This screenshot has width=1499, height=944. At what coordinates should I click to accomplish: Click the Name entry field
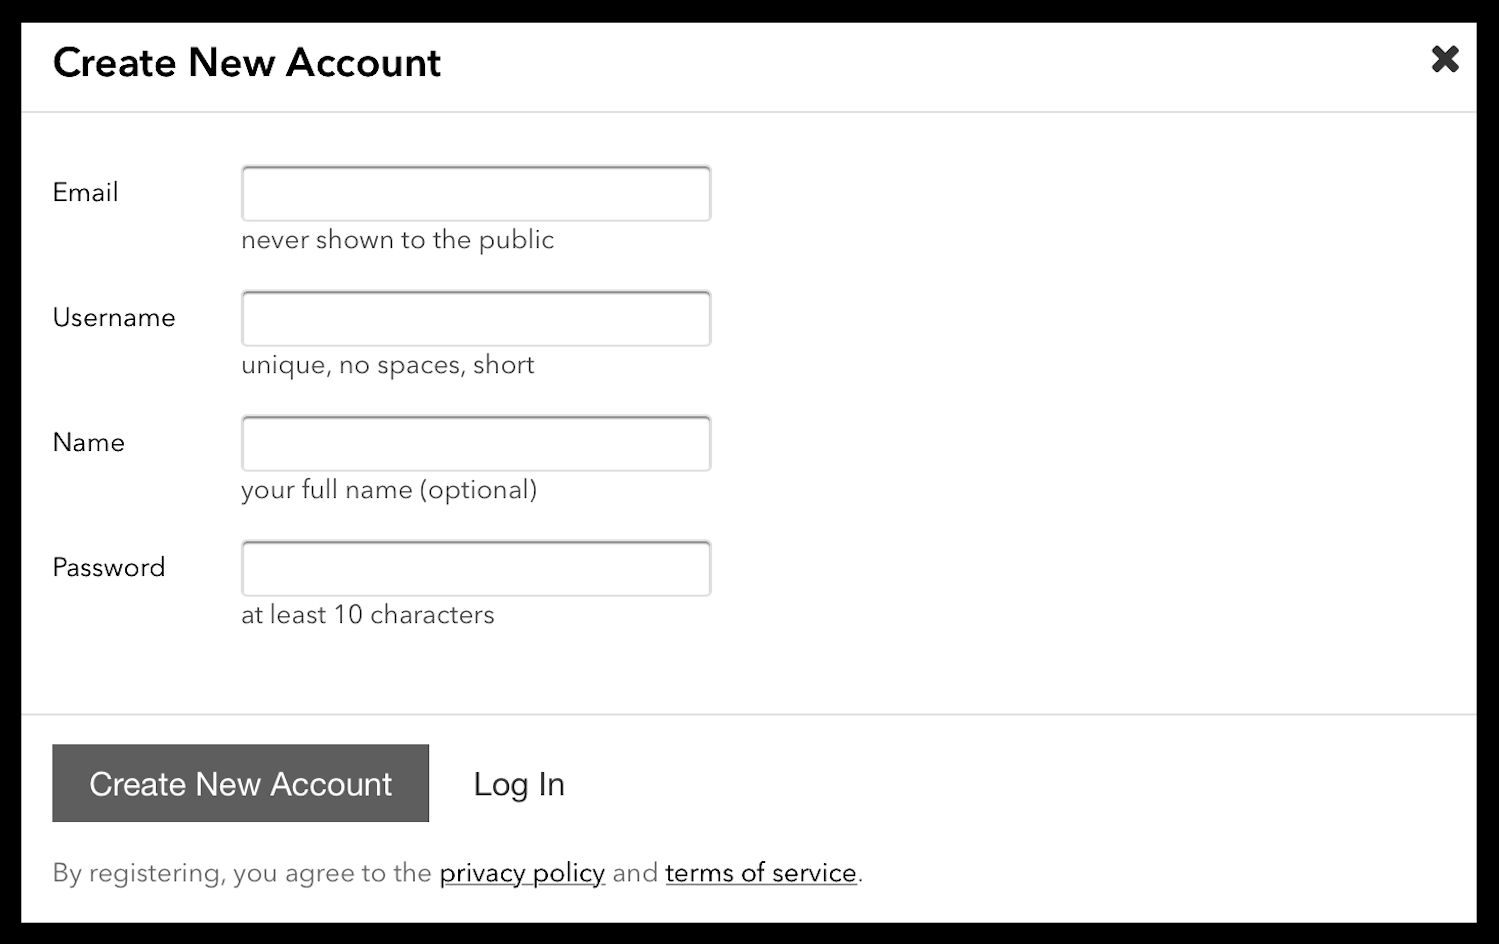coord(475,443)
